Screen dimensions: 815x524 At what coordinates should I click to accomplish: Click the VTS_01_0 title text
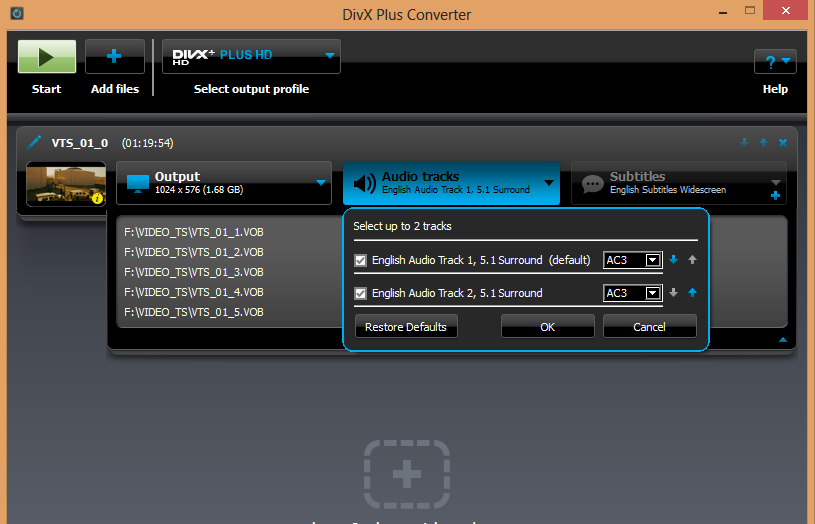(x=80, y=143)
